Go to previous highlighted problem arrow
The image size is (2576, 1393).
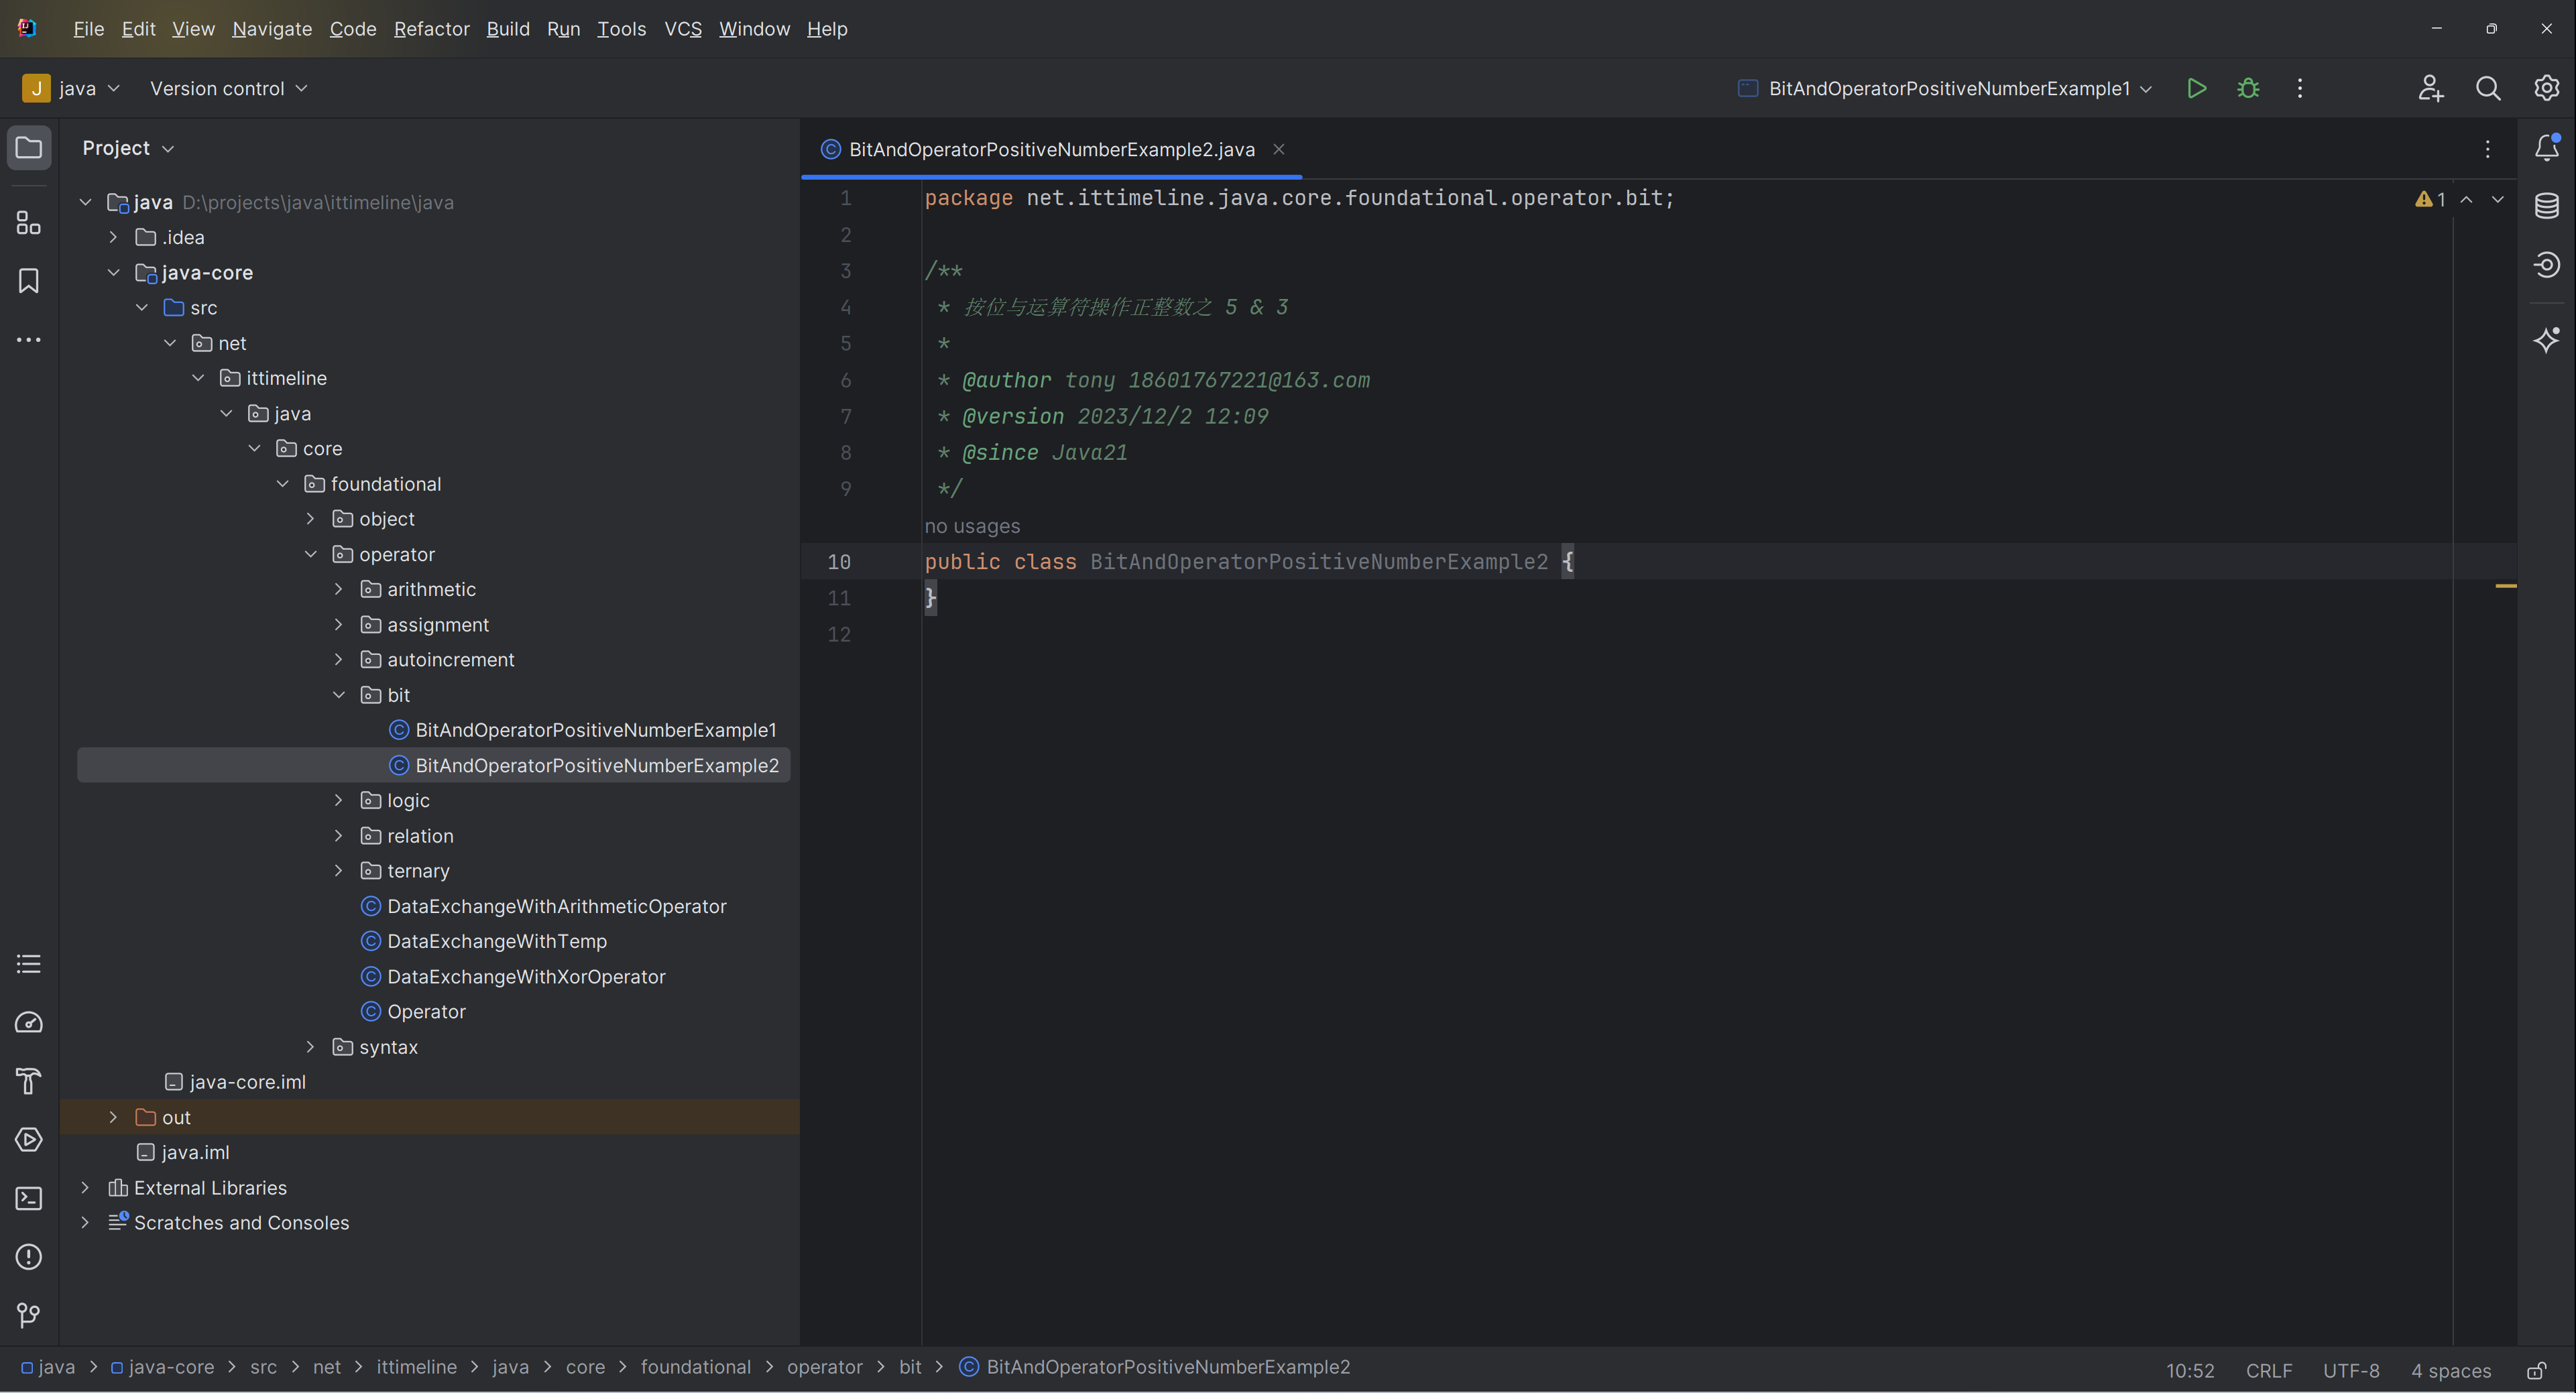[x=2467, y=200]
